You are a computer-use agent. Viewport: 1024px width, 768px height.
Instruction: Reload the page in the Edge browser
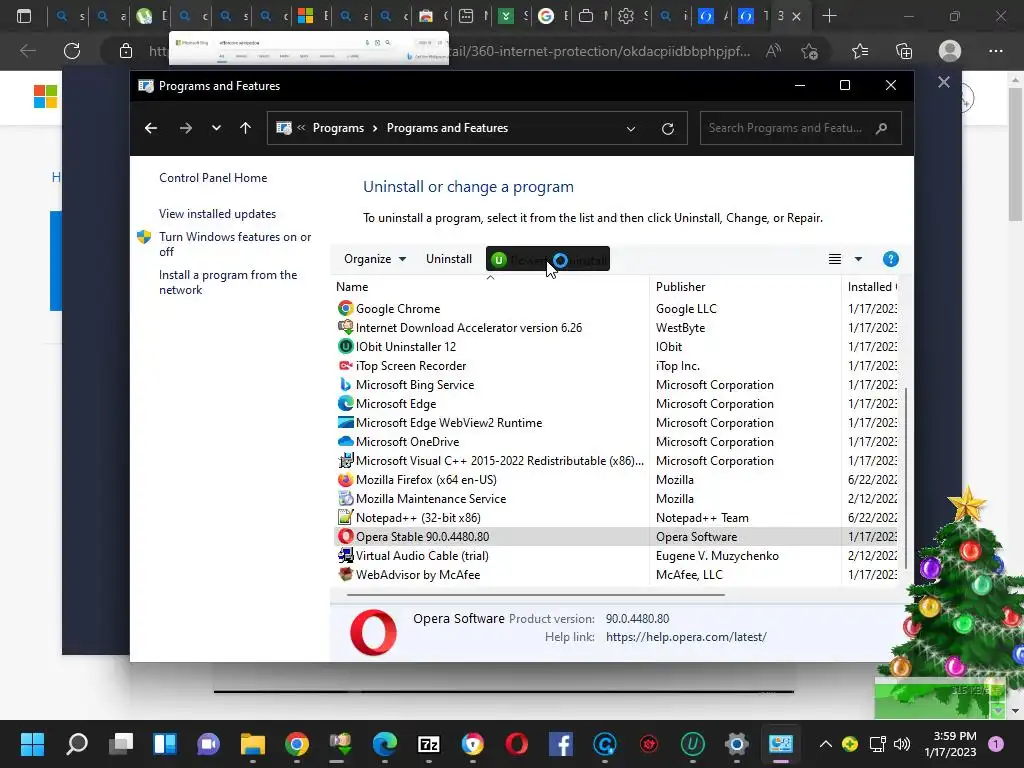tap(72, 51)
